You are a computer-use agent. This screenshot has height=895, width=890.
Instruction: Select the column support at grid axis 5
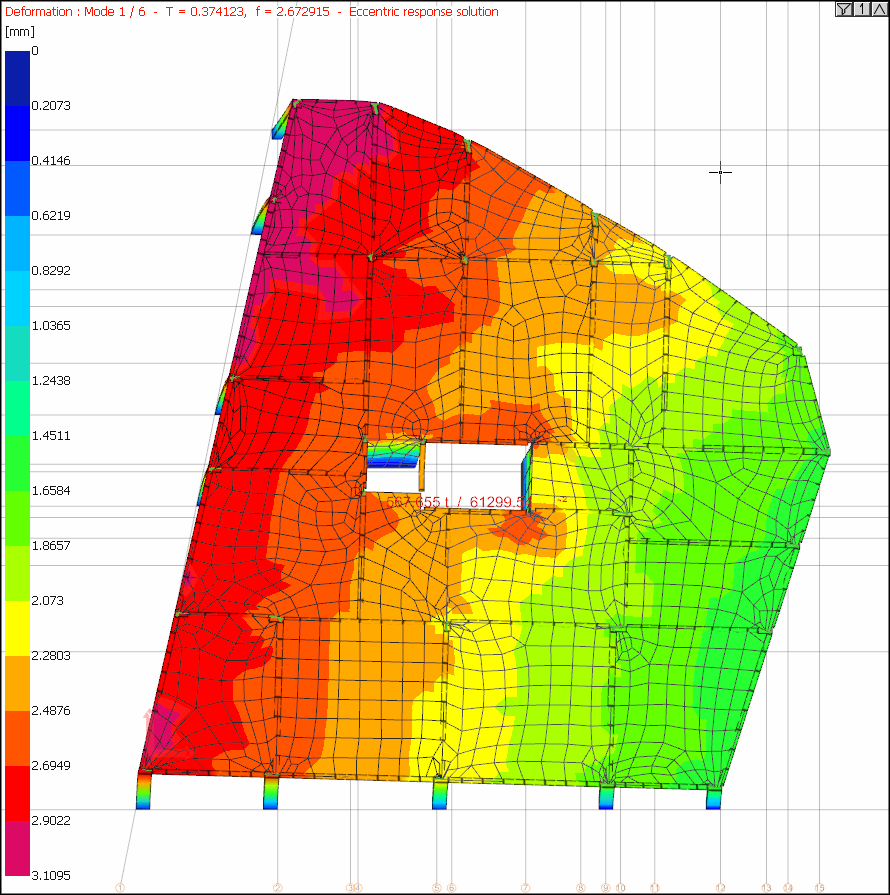click(439, 794)
